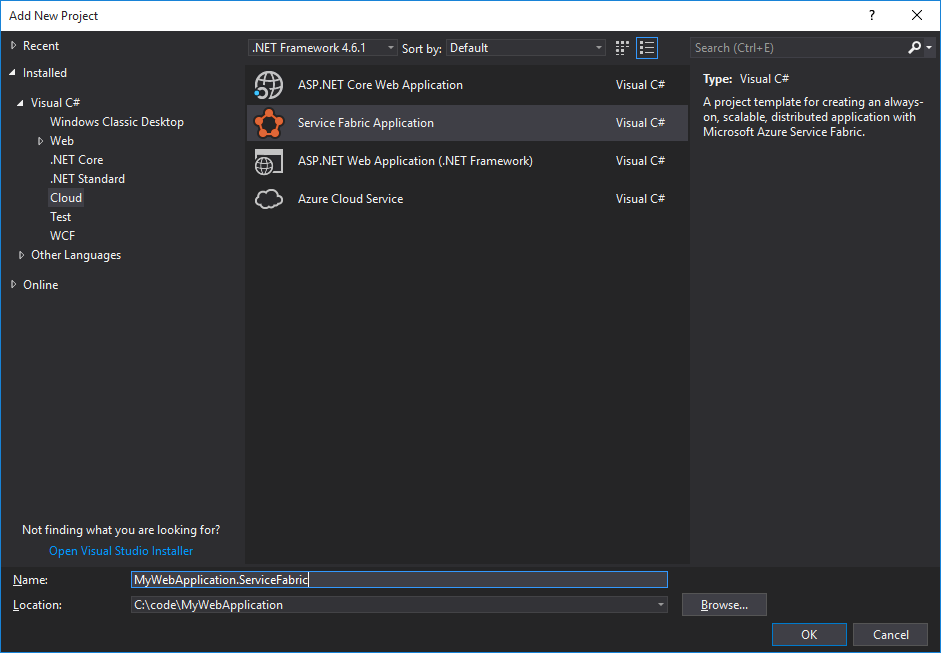Click Visual C# label of Service Fabric row
Image resolution: width=941 pixels, height=653 pixels.
[x=640, y=123]
